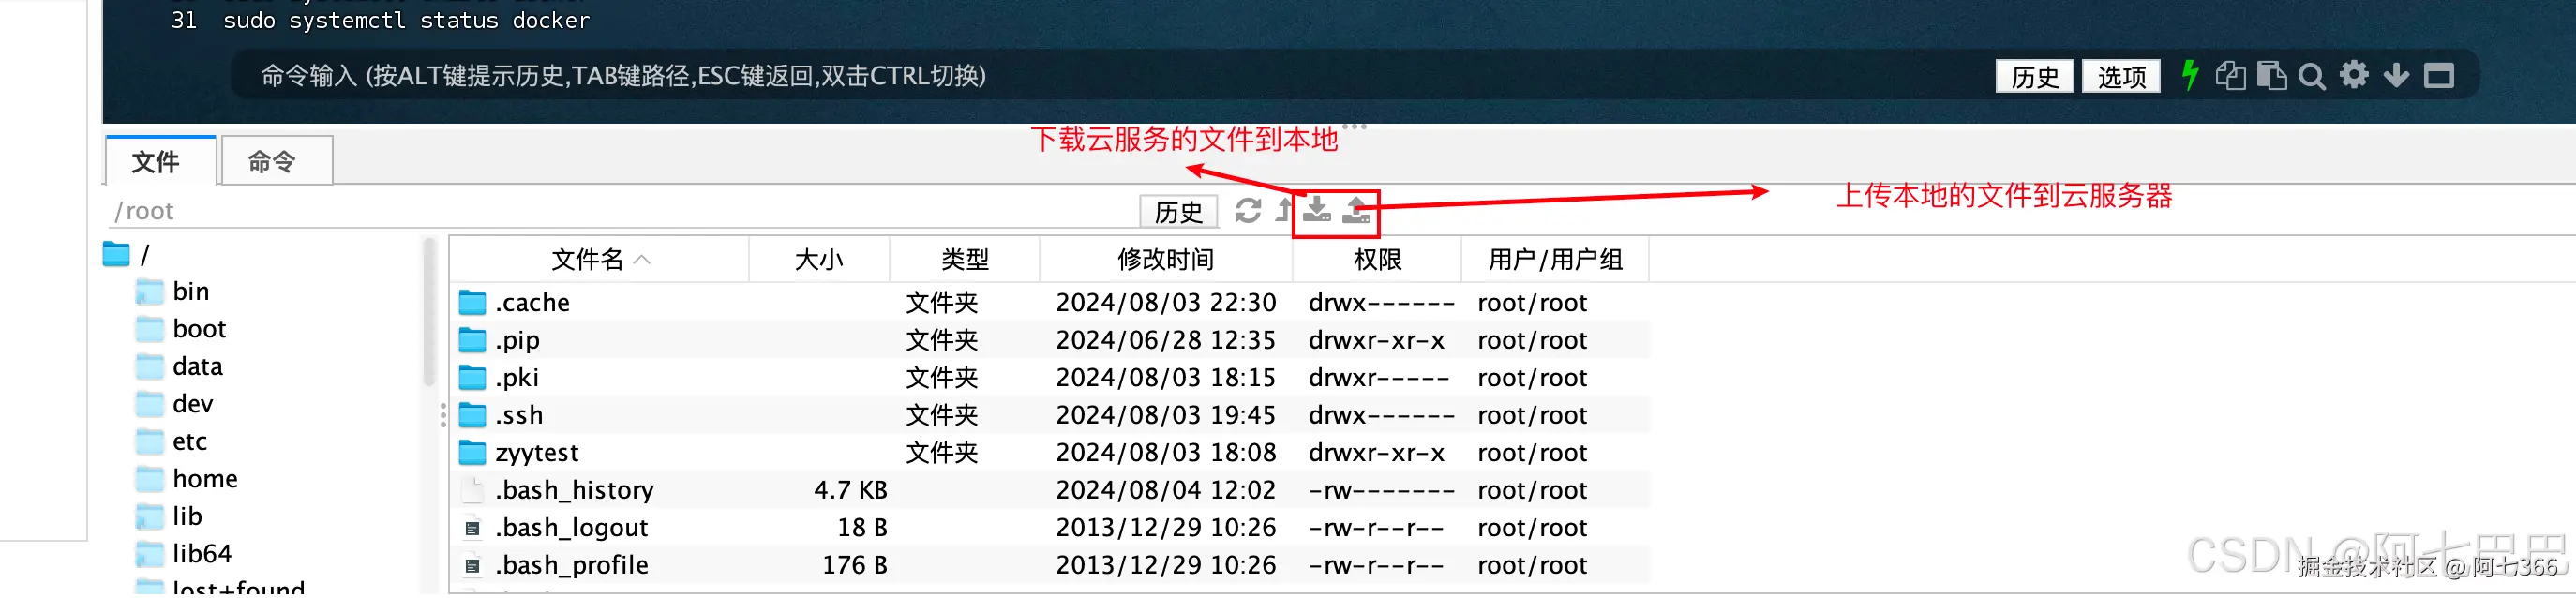
Task: Select the bin folder in tree
Action: 173,292
